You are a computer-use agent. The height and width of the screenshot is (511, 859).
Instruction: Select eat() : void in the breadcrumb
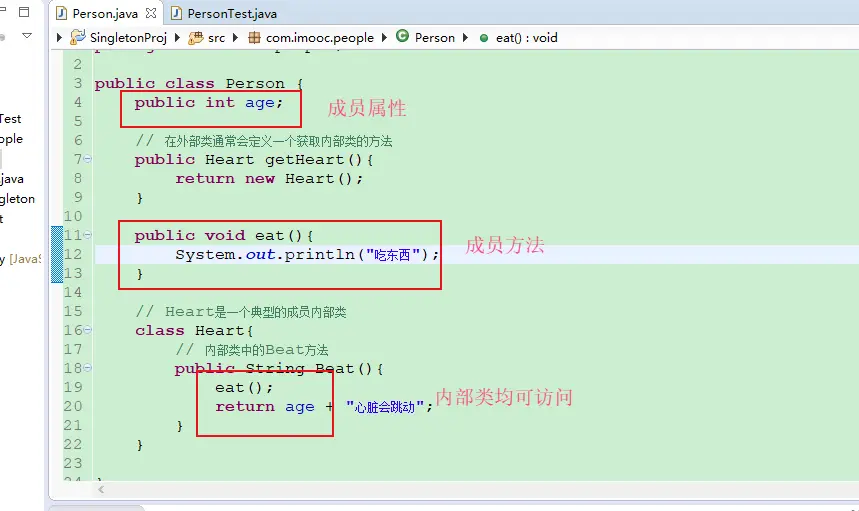[x=526, y=38]
